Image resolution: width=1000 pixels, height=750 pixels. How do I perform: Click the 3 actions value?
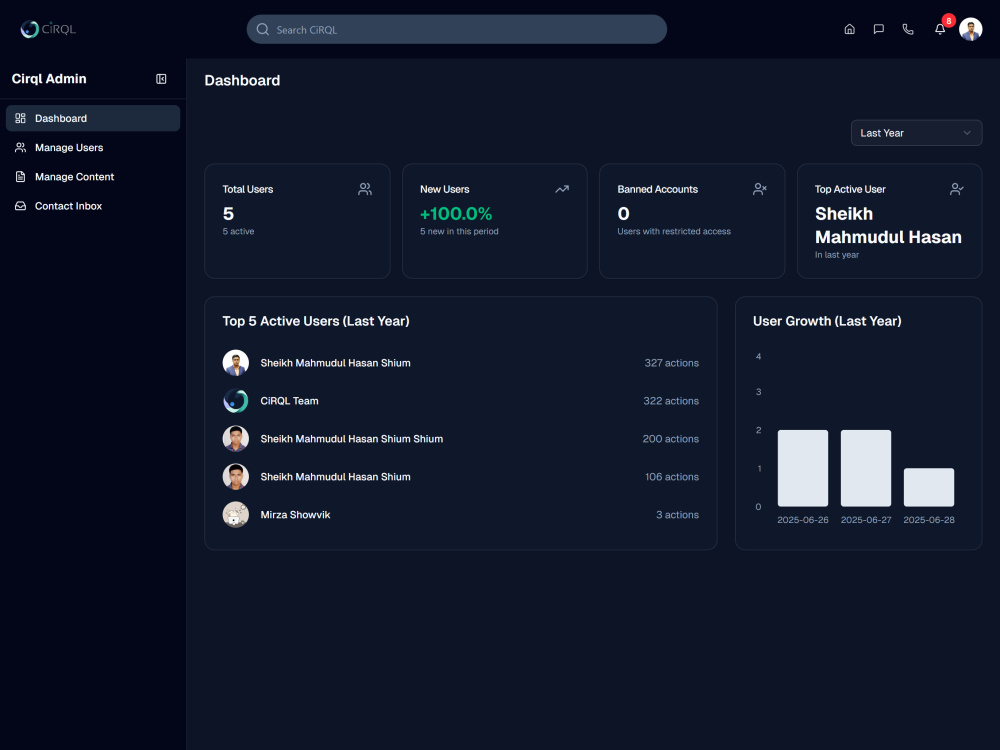pyautogui.click(x=677, y=515)
